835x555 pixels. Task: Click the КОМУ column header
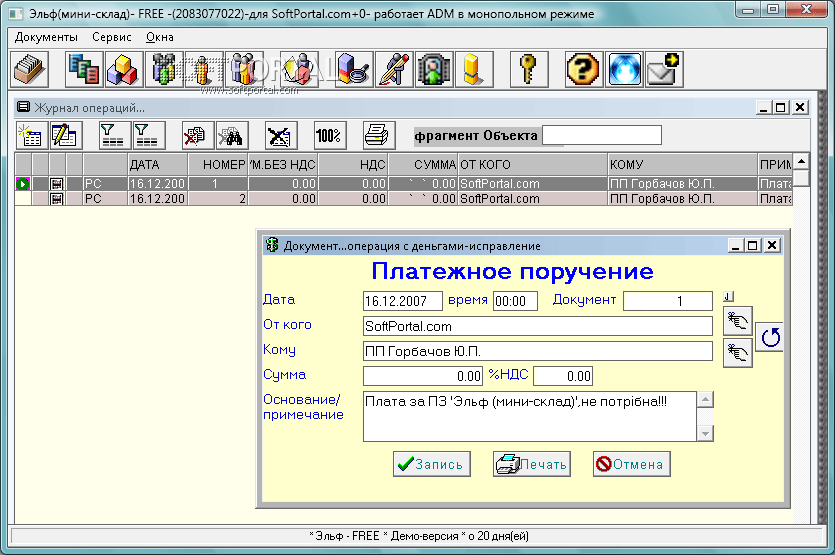[x=683, y=165]
